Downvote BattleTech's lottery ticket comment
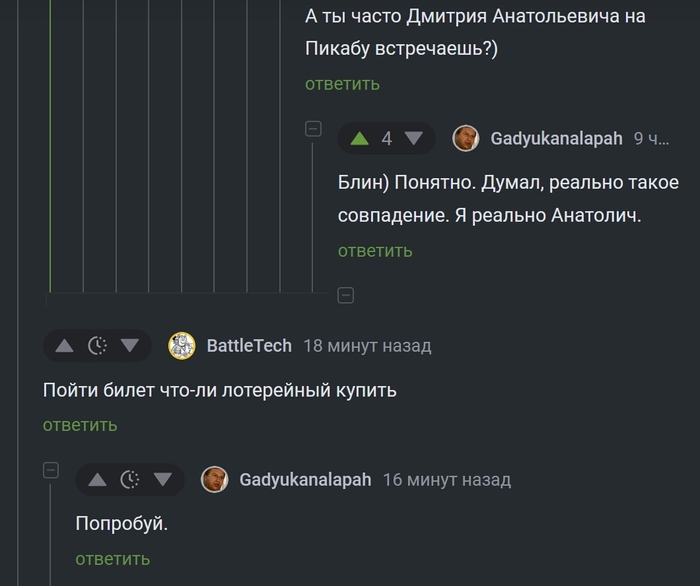Image resolution: width=700 pixels, height=586 pixels. [130, 346]
